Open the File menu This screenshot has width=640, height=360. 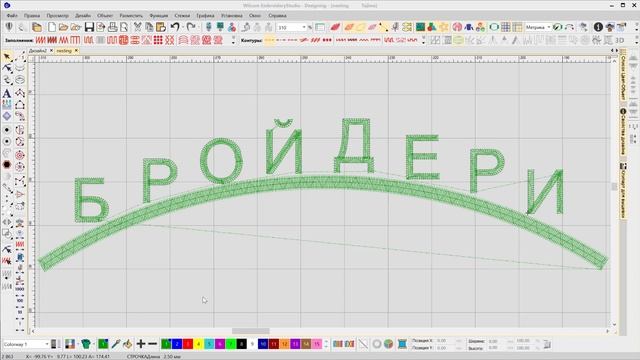click(12, 16)
